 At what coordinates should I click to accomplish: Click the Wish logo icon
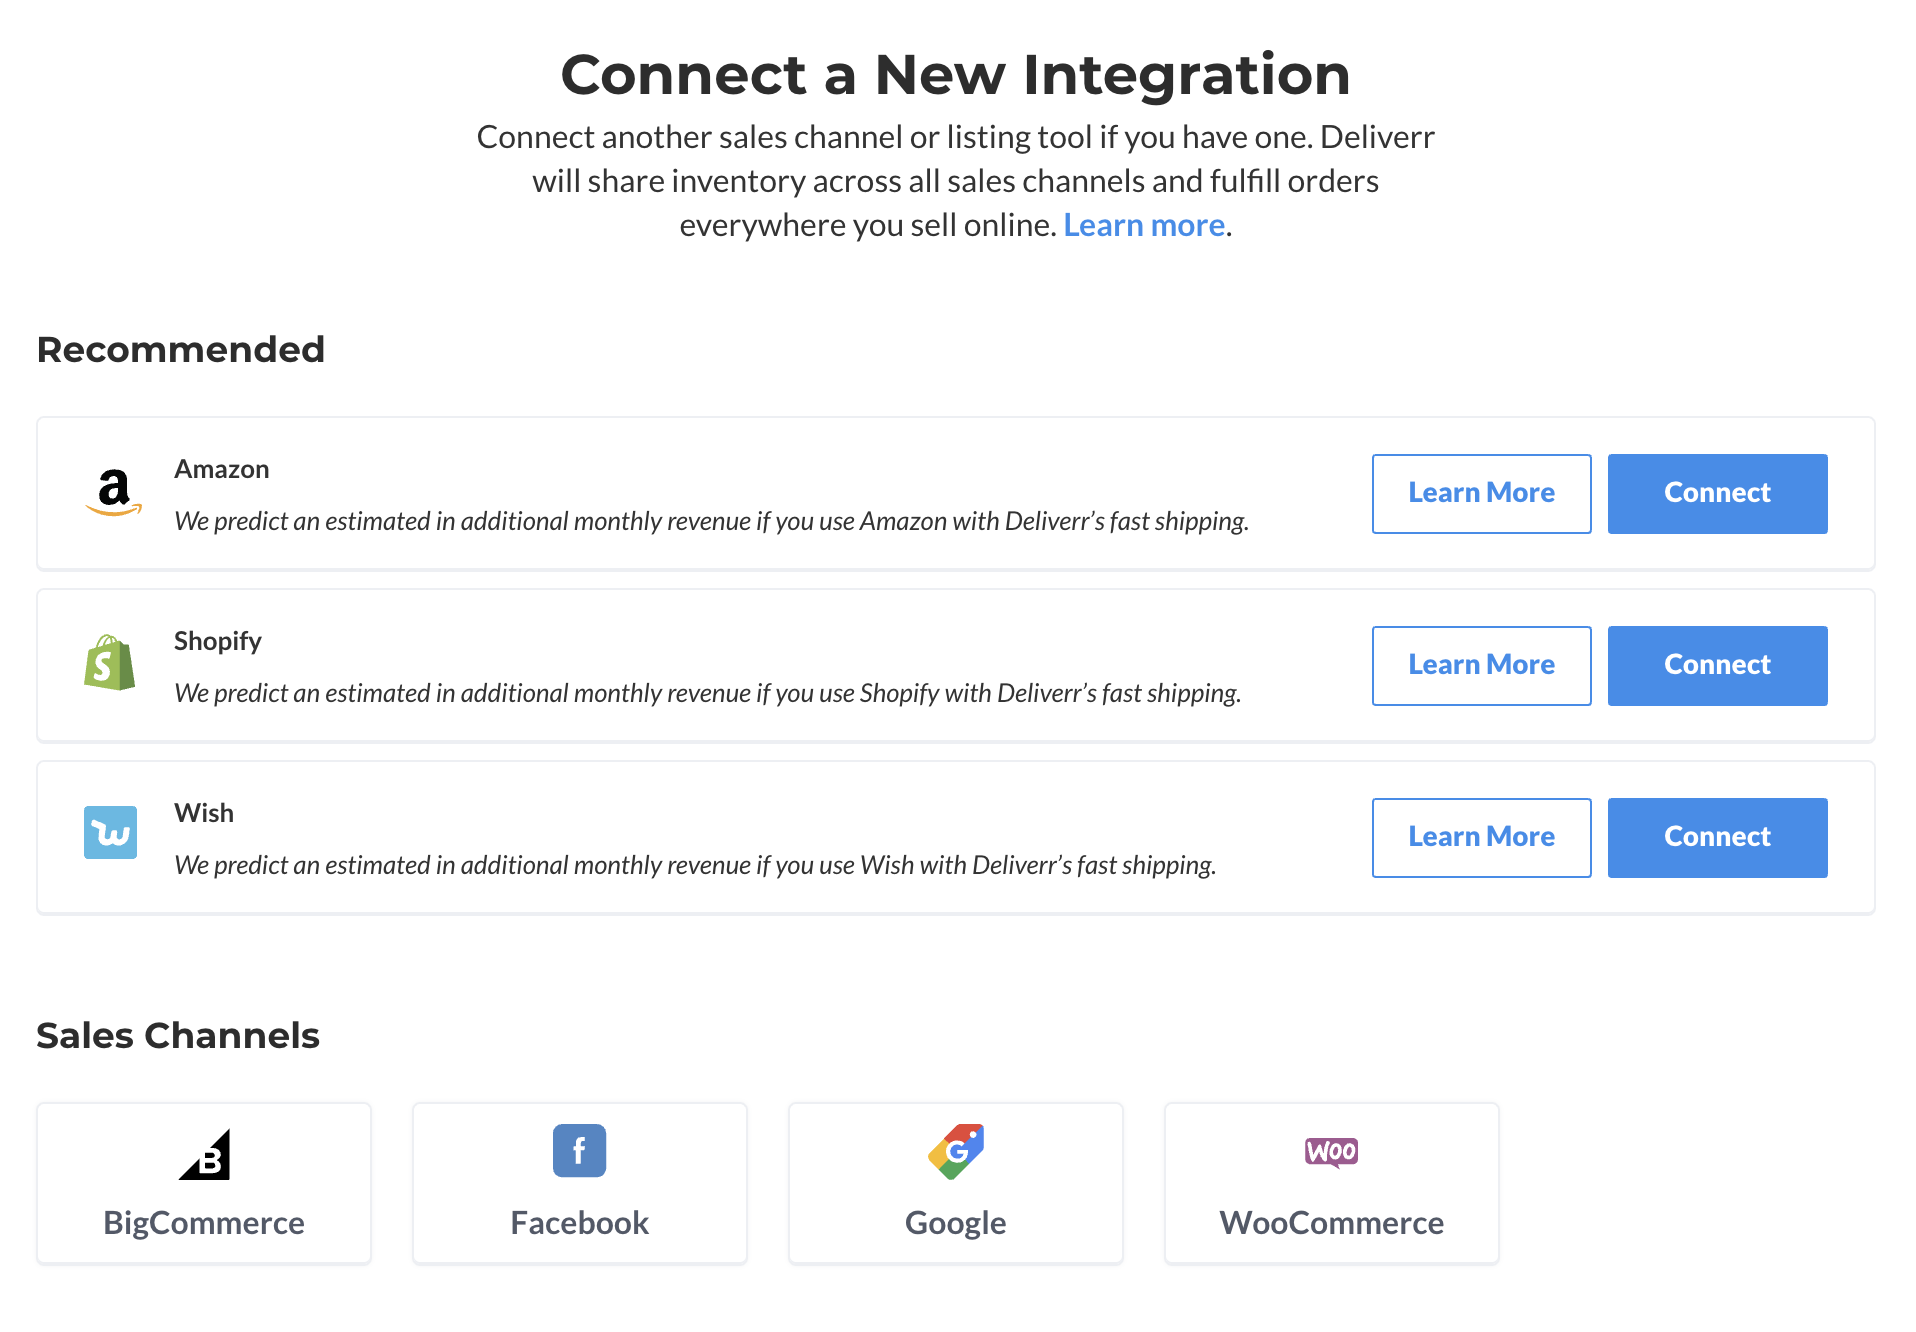click(x=110, y=833)
